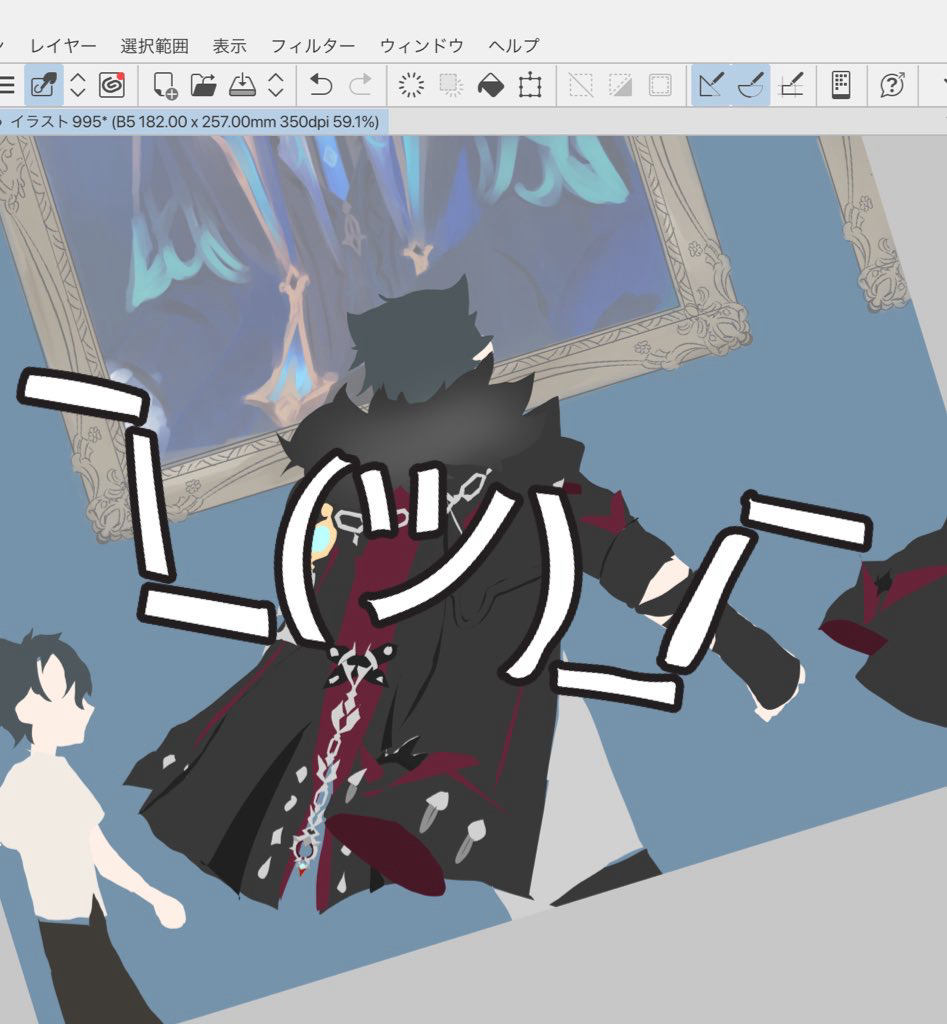Click the Clip Studio spiral logo icon
947x1024 pixels.
pyautogui.click(x=112, y=85)
